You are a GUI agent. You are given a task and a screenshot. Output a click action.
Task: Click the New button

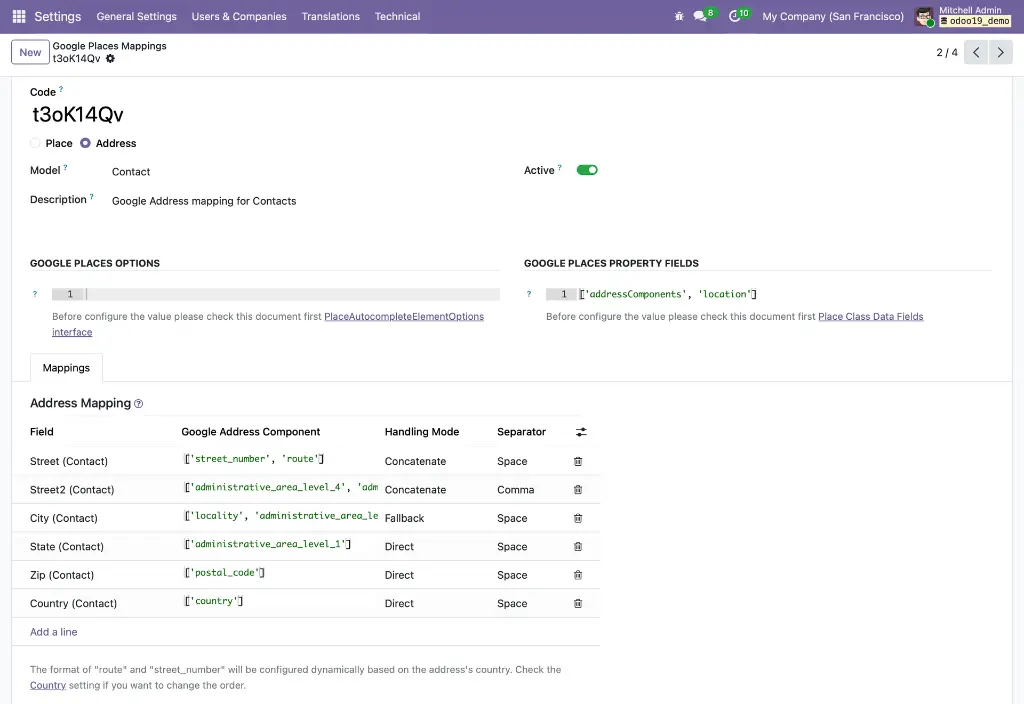[x=30, y=52]
